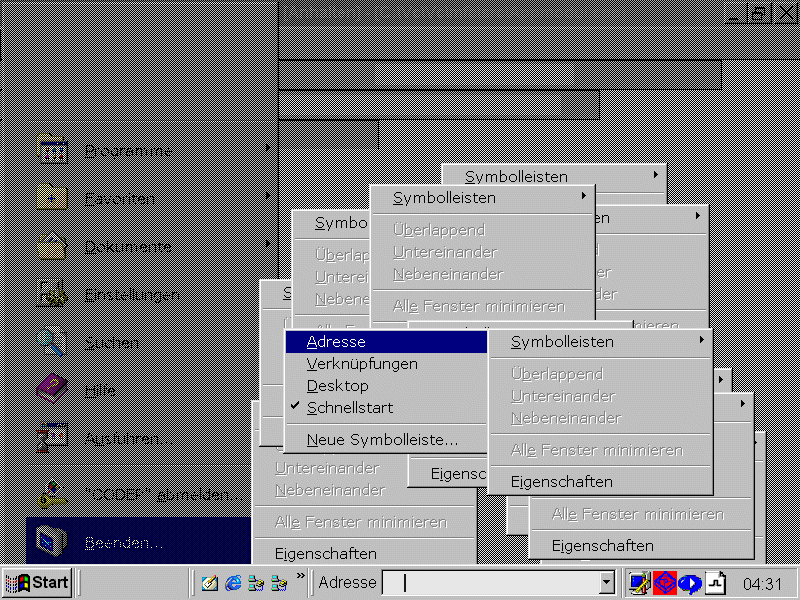Select Neue Symbolleiste... menu entry
Image resolution: width=800 pixels, height=600 pixels.
click(382, 440)
